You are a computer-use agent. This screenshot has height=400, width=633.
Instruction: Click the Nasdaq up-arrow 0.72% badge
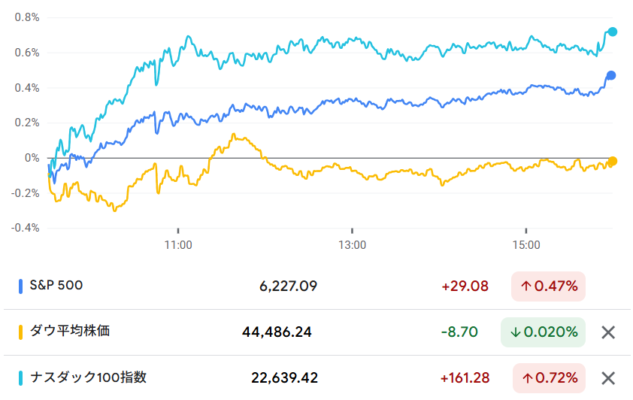549,378
